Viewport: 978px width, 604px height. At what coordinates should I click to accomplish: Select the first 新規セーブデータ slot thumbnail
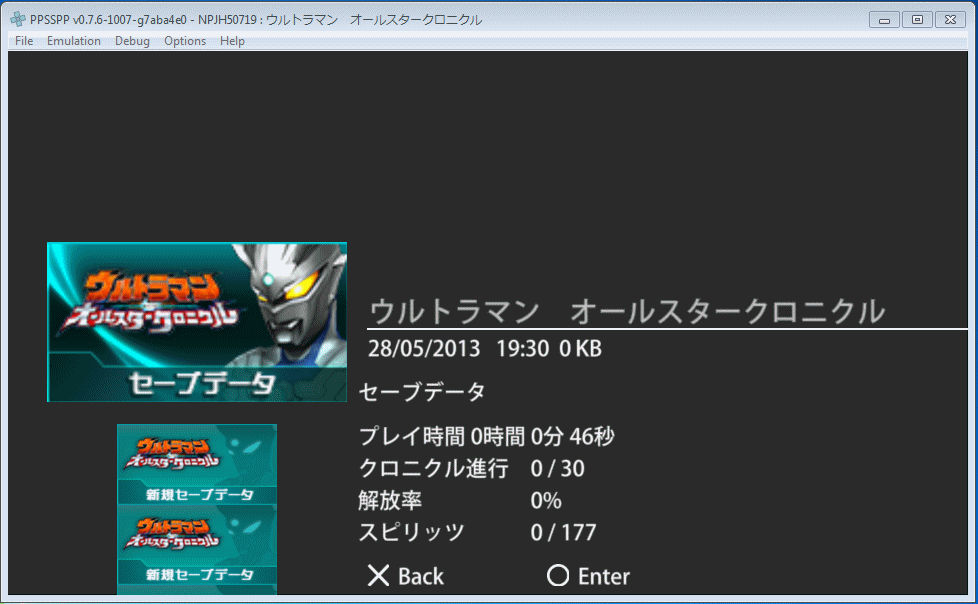[197, 464]
